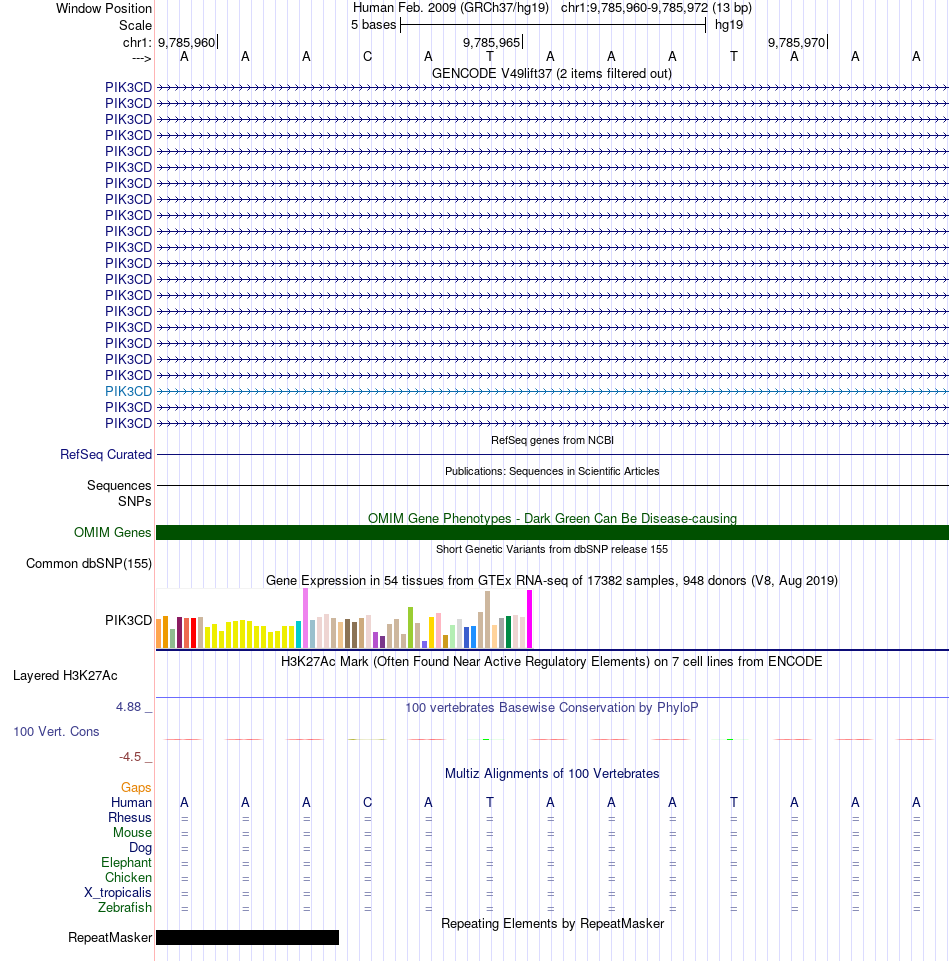Select the Human alignment row label
This screenshot has height=961, width=950.
(x=131, y=803)
